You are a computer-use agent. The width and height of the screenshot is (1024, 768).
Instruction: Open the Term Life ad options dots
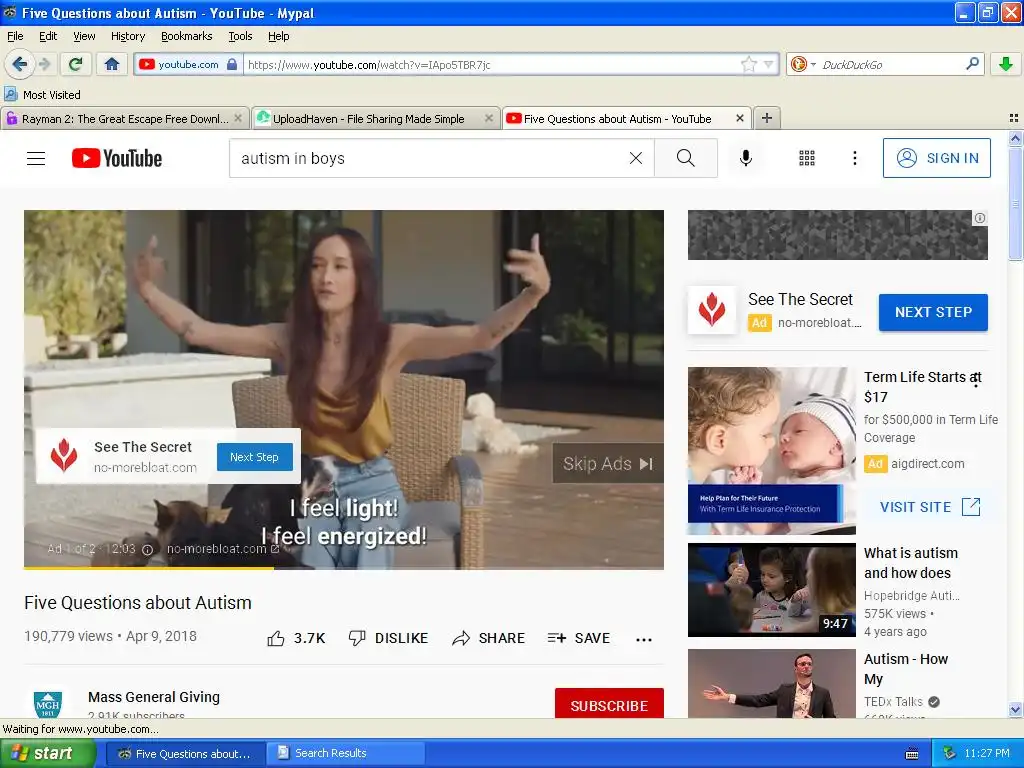click(976, 379)
